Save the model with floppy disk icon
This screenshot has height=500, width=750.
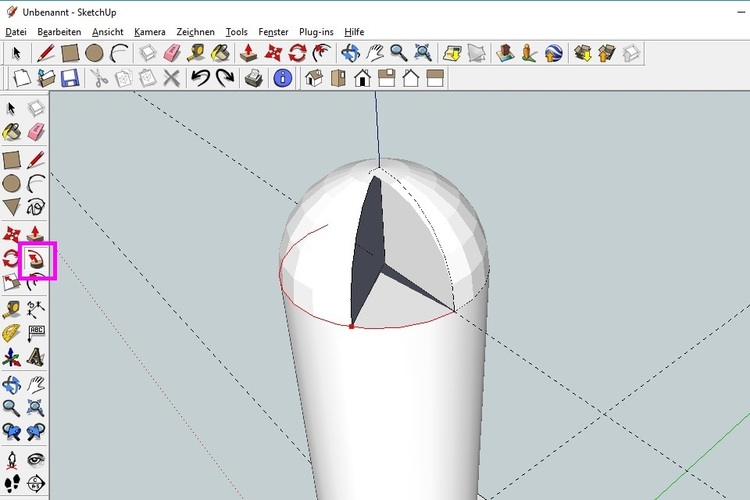click(x=70, y=78)
